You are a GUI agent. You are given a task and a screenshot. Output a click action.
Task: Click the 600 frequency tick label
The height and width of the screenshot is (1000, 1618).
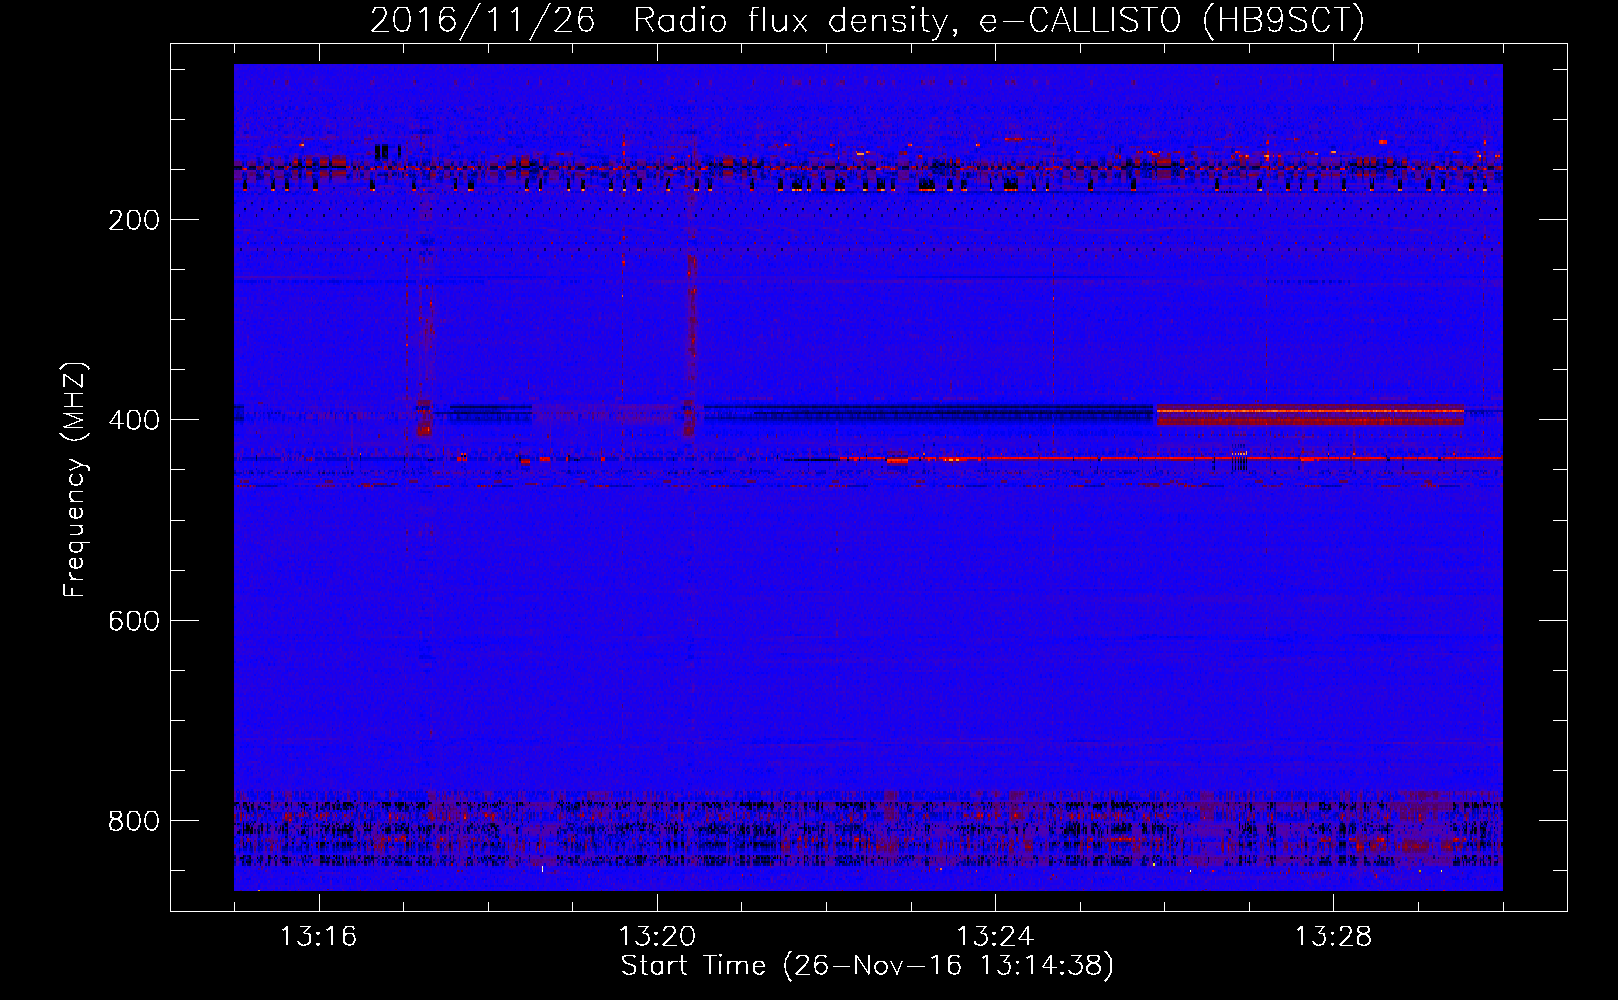point(134,621)
